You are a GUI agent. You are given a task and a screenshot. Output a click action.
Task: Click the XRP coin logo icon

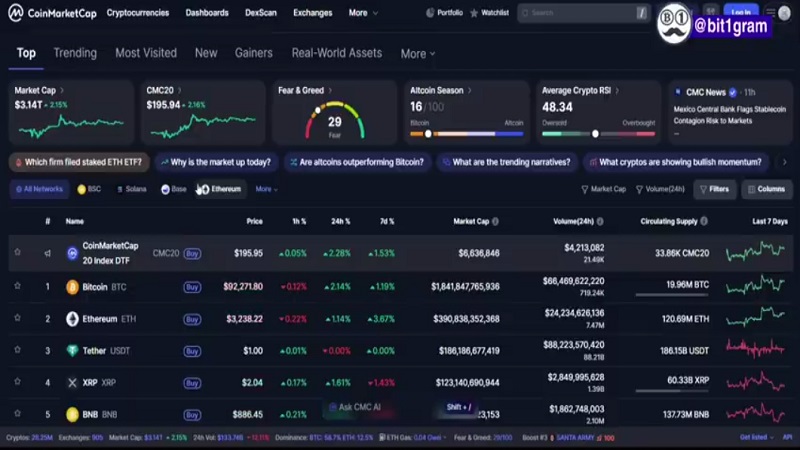(72, 382)
